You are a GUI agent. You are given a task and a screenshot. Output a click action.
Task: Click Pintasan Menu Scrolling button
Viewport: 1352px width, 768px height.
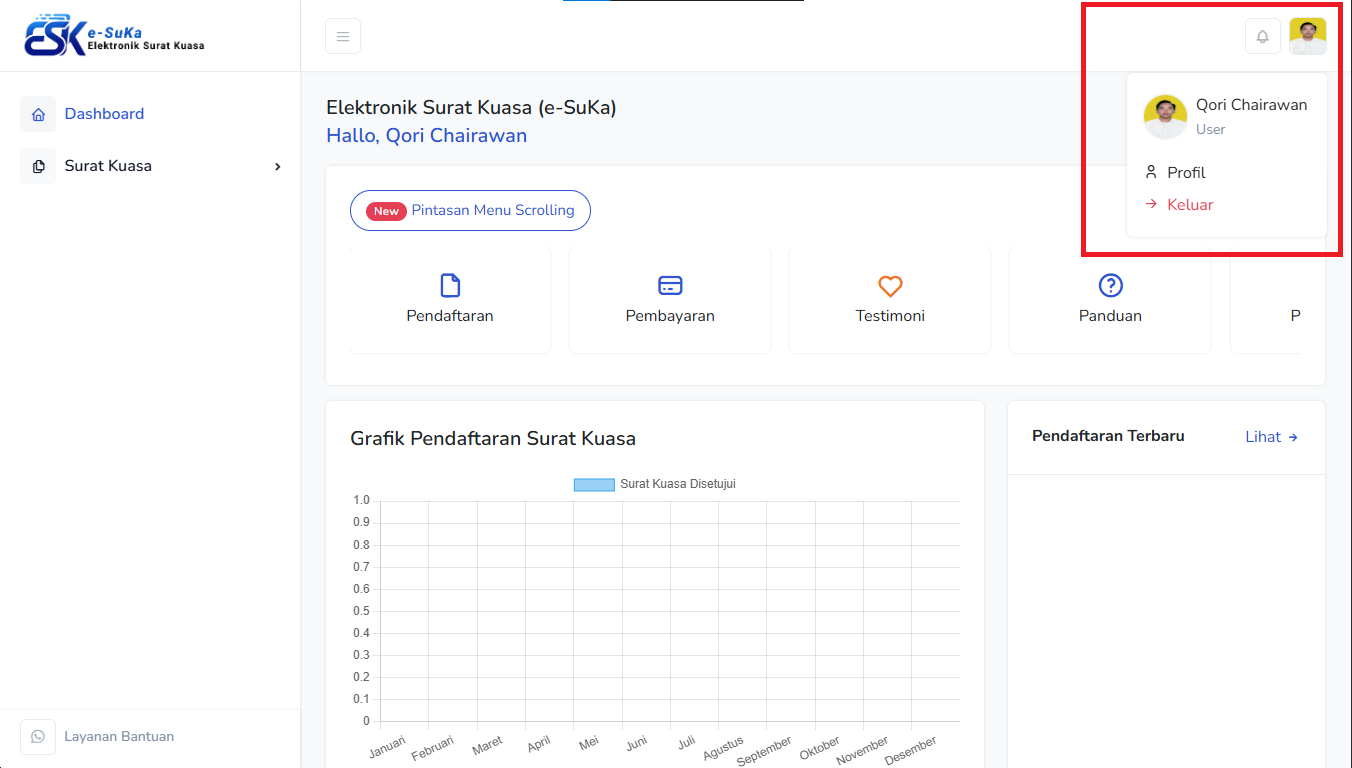pos(470,211)
